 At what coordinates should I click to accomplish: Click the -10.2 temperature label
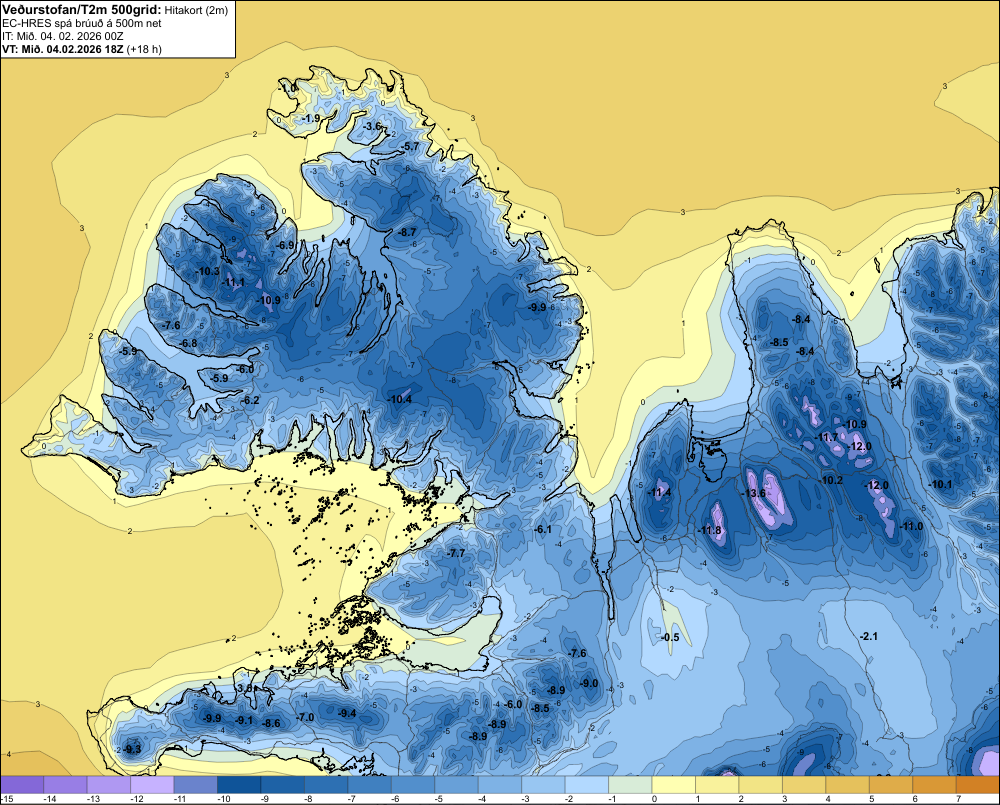click(x=831, y=480)
